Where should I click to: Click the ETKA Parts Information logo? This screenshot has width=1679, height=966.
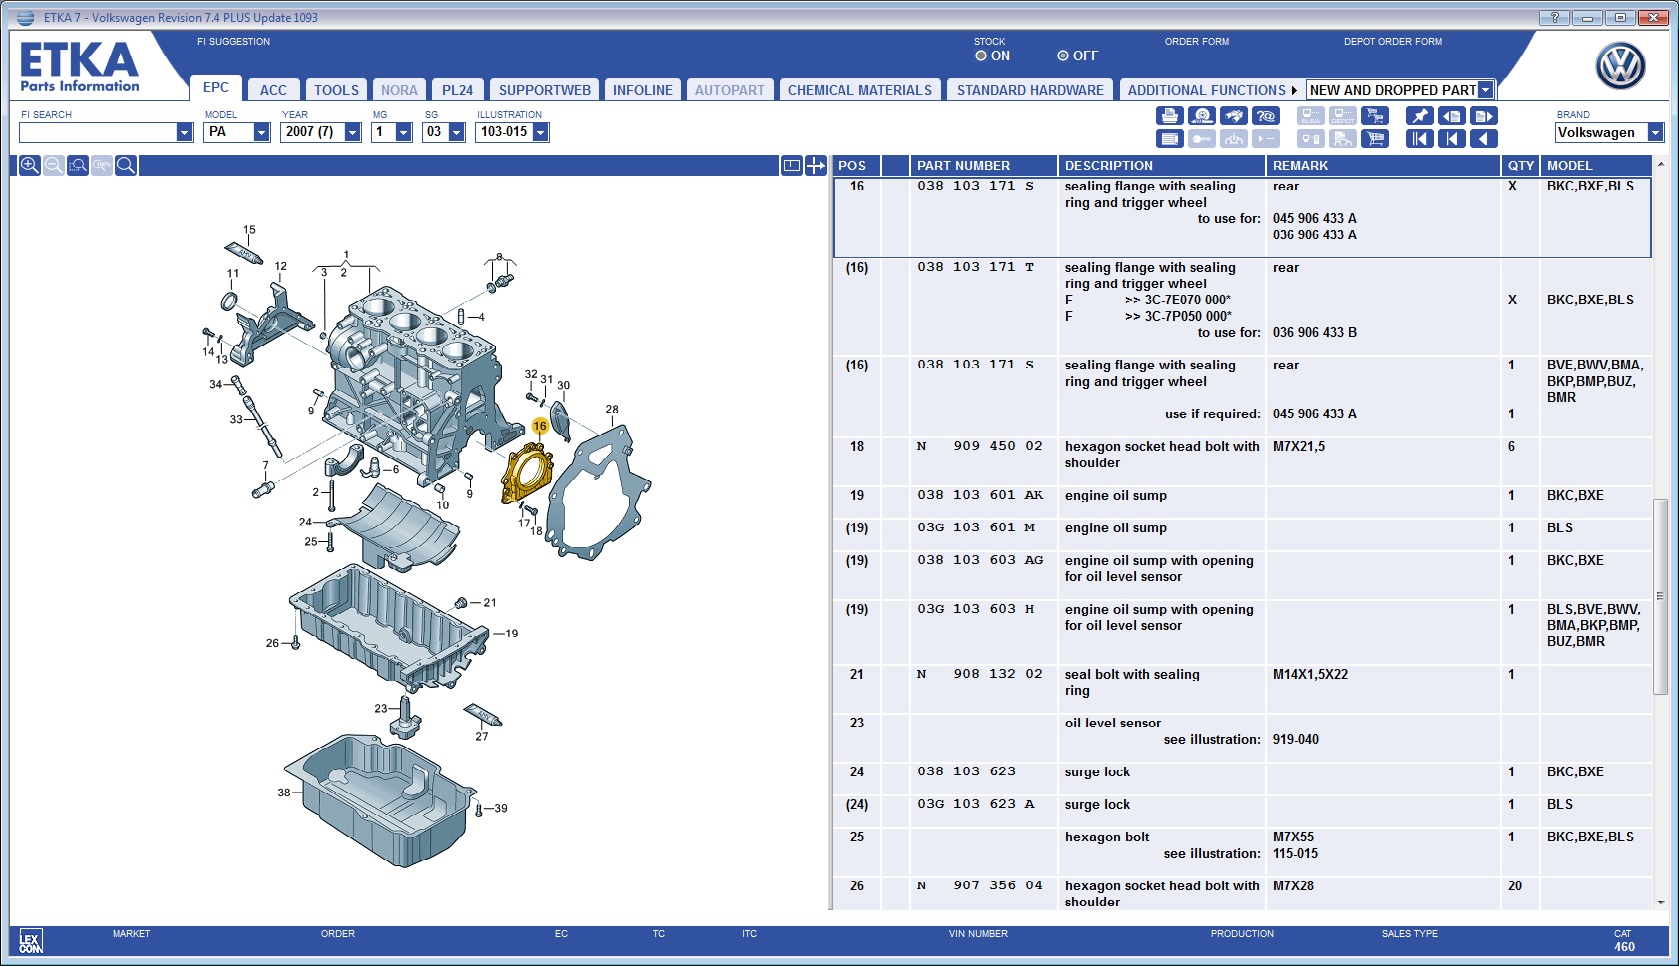[80, 67]
